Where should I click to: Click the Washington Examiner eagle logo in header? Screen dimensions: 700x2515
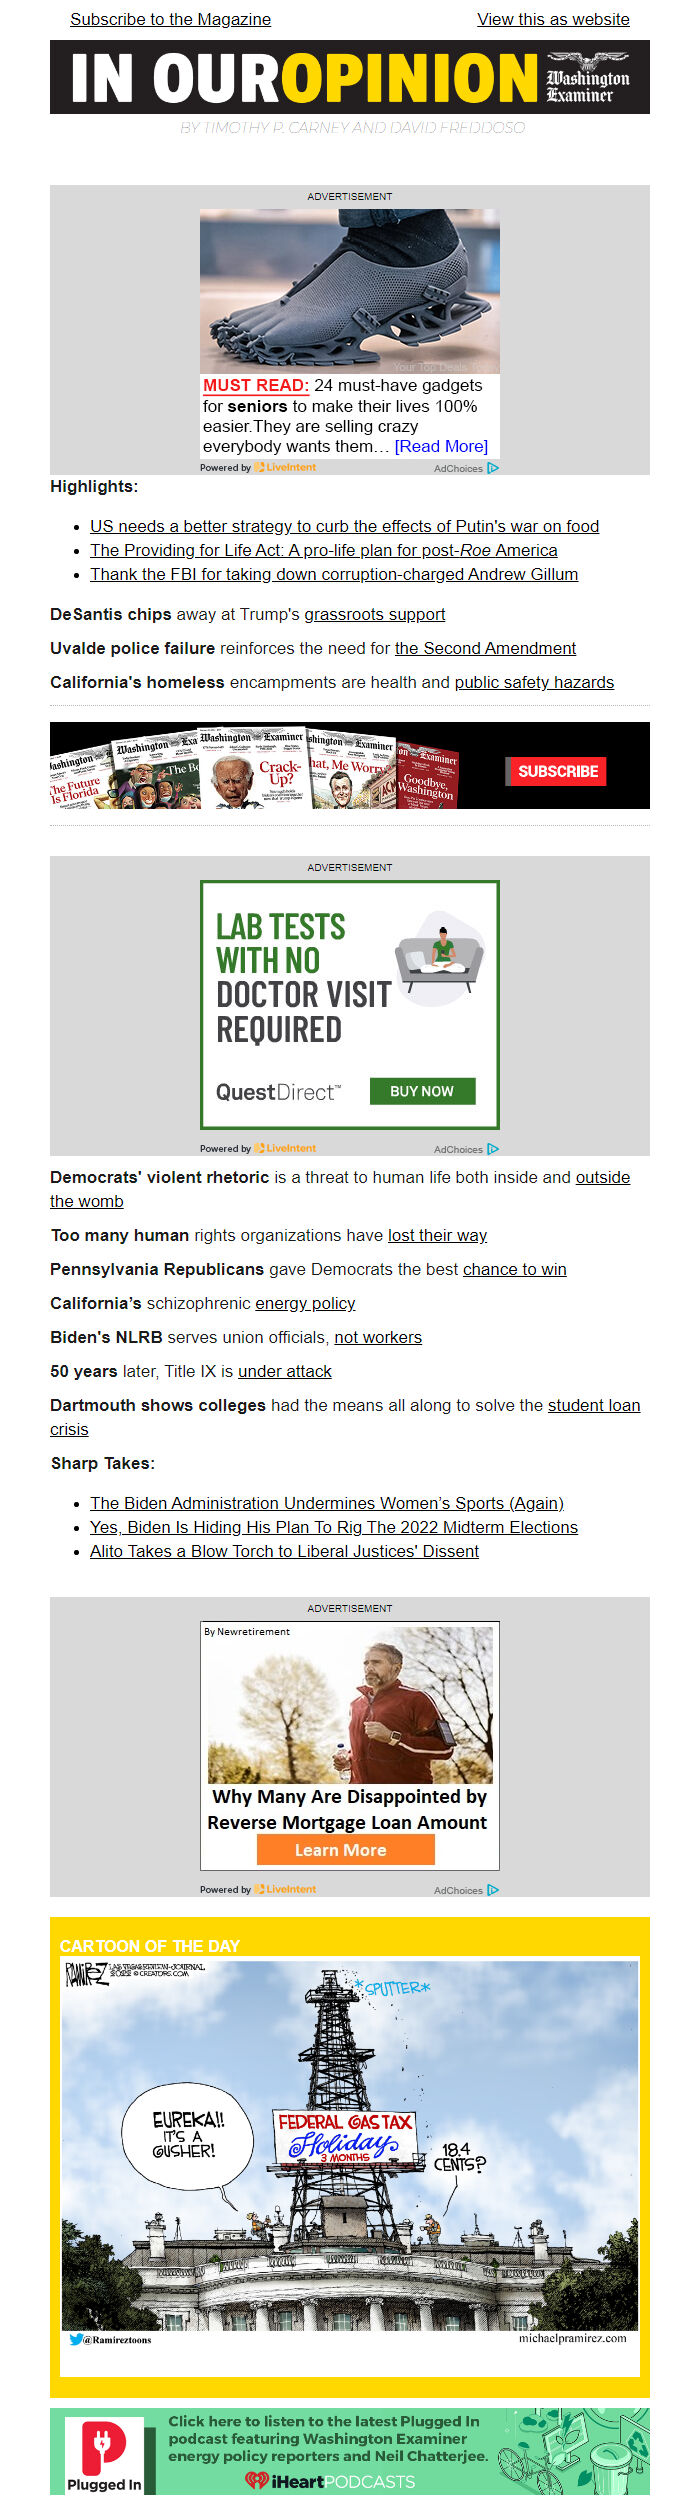(588, 78)
